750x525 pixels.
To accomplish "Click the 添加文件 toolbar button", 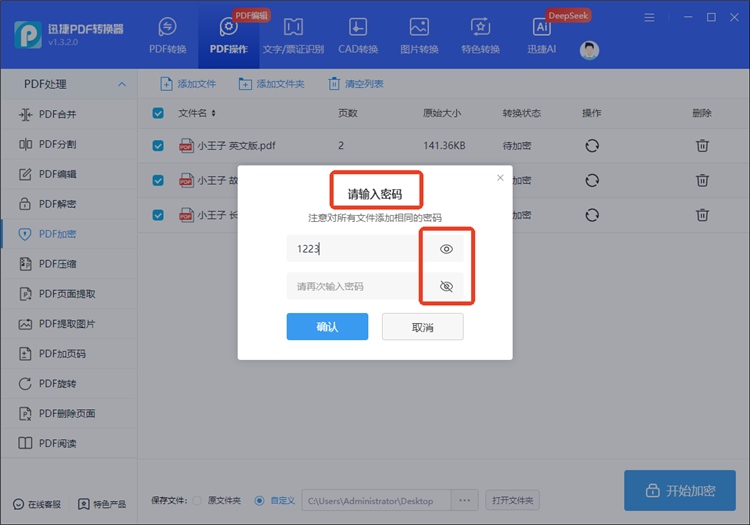I will coord(188,84).
